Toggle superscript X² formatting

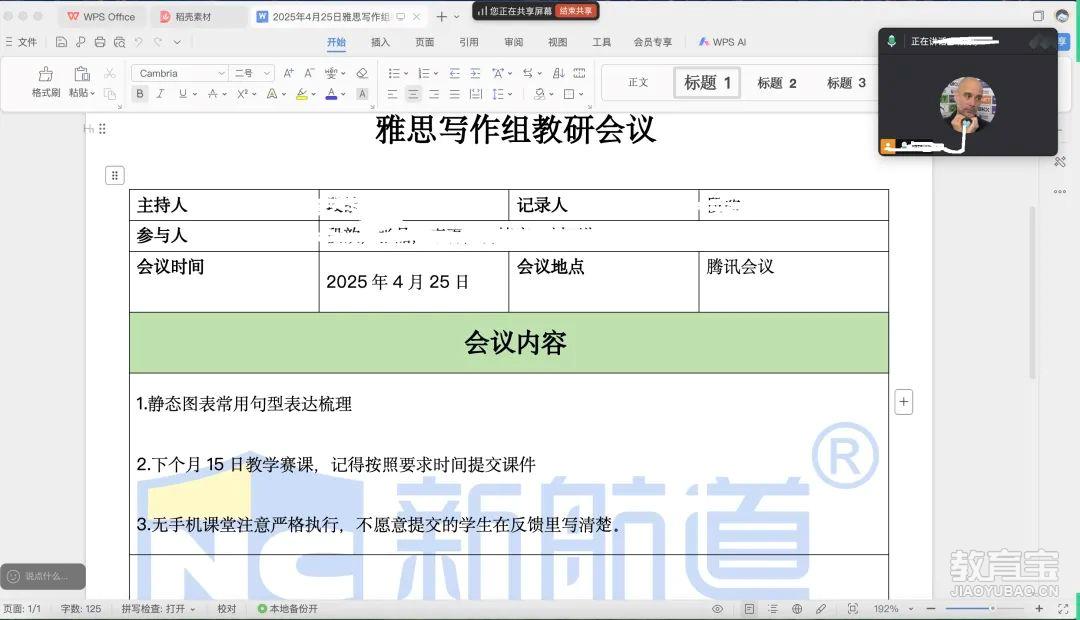(242, 94)
